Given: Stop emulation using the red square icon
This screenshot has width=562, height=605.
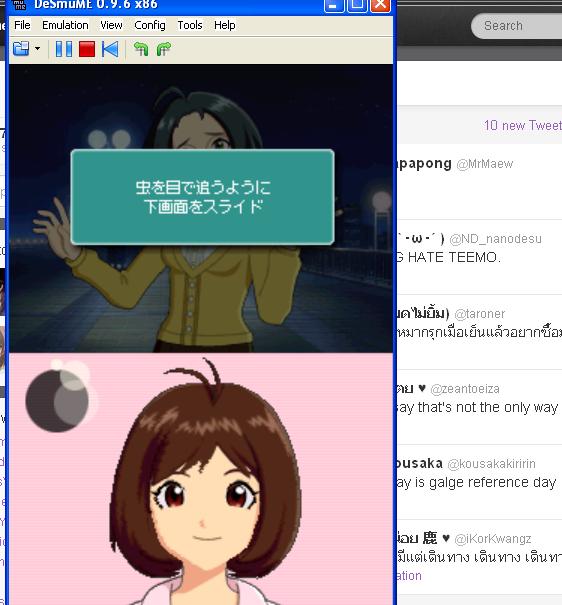Looking at the screenshot, I should pyautogui.click(x=87, y=49).
